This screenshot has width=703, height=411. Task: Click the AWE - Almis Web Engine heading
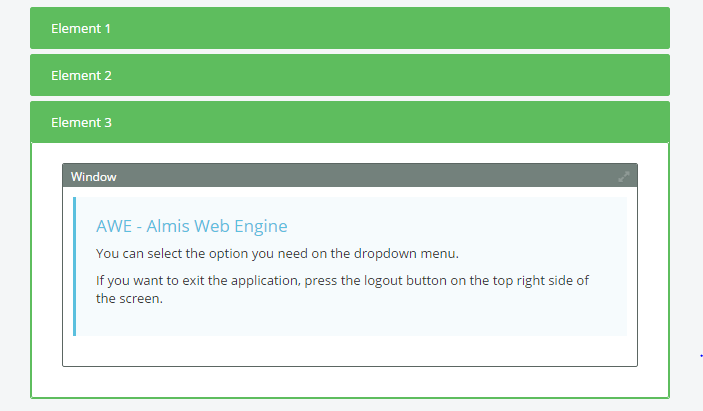click(x=191, y=226)
